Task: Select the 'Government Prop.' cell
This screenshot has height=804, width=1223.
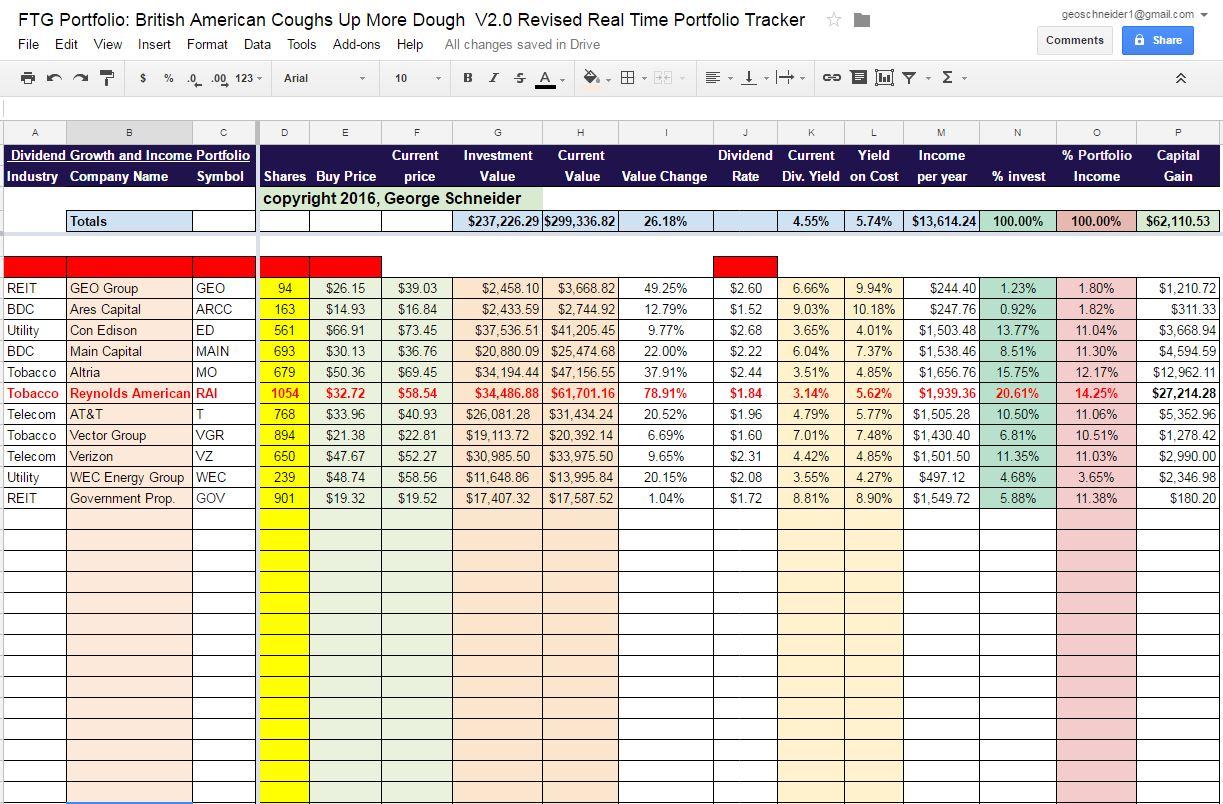Action: (129, 498)
